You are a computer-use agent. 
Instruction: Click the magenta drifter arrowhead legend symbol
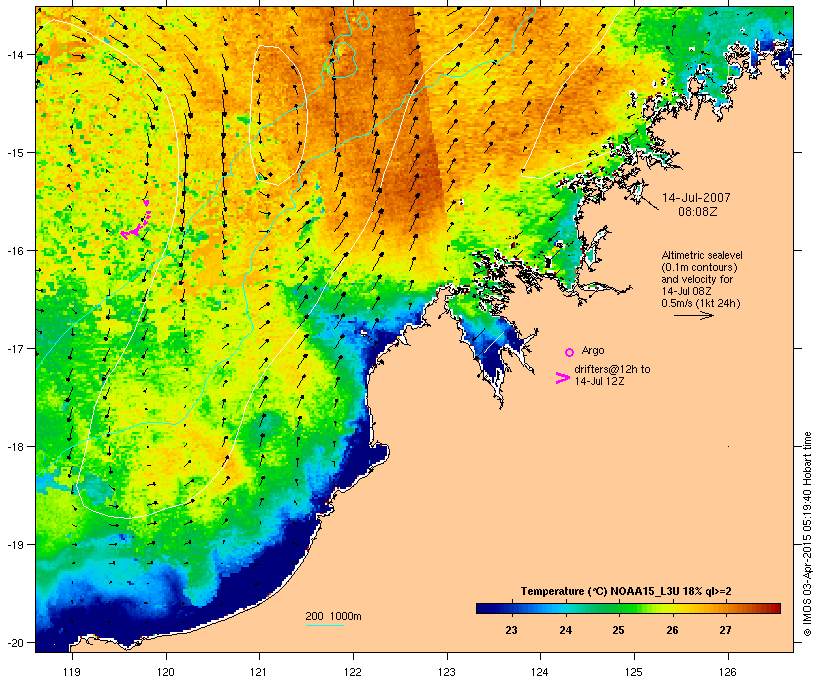tap(563, 378)
